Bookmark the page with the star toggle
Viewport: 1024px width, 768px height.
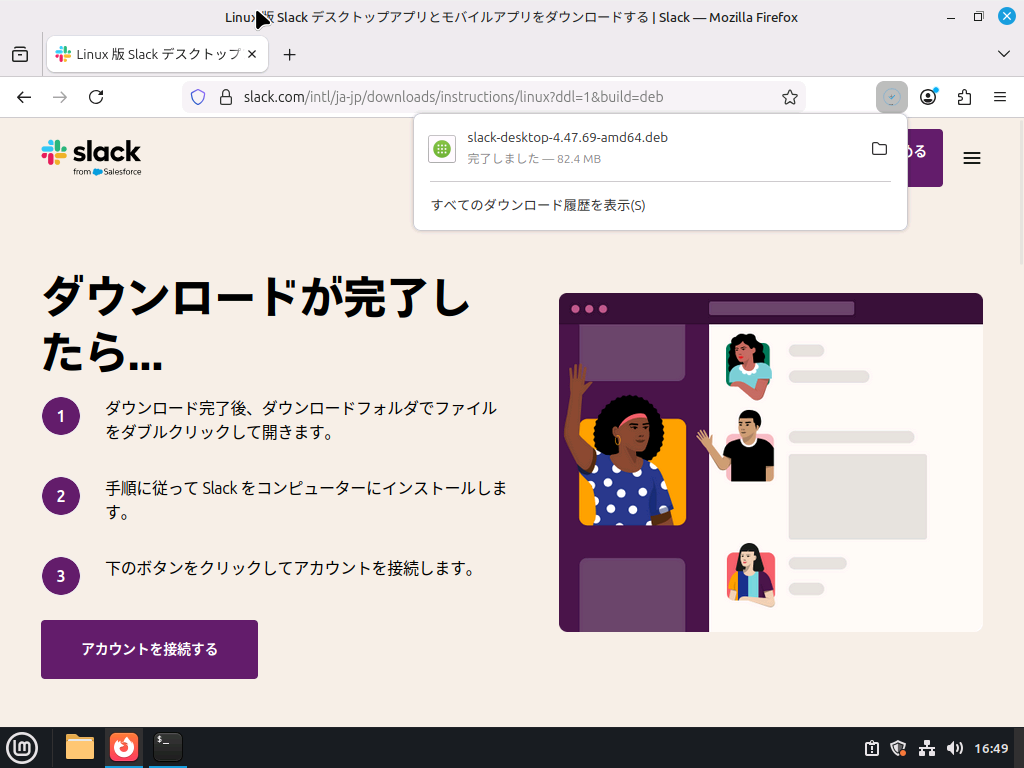tap(789, 97)
